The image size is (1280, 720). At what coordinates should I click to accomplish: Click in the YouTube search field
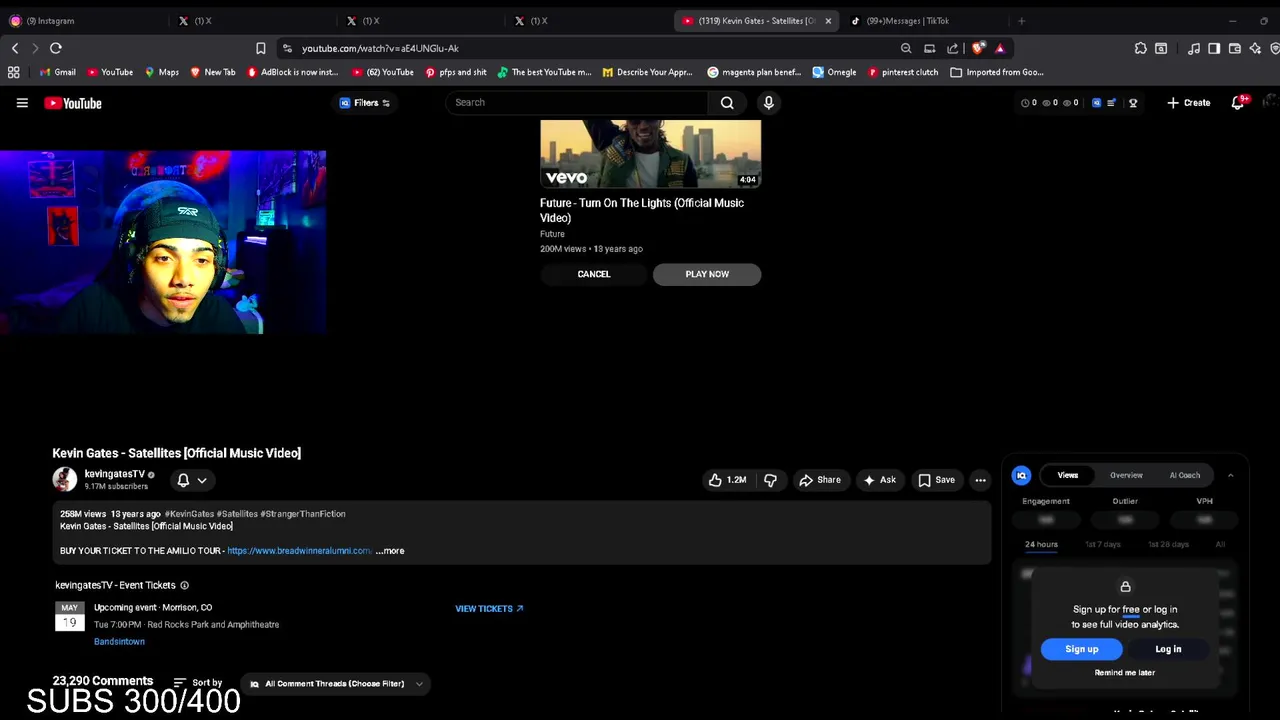[x=577, y=102]
